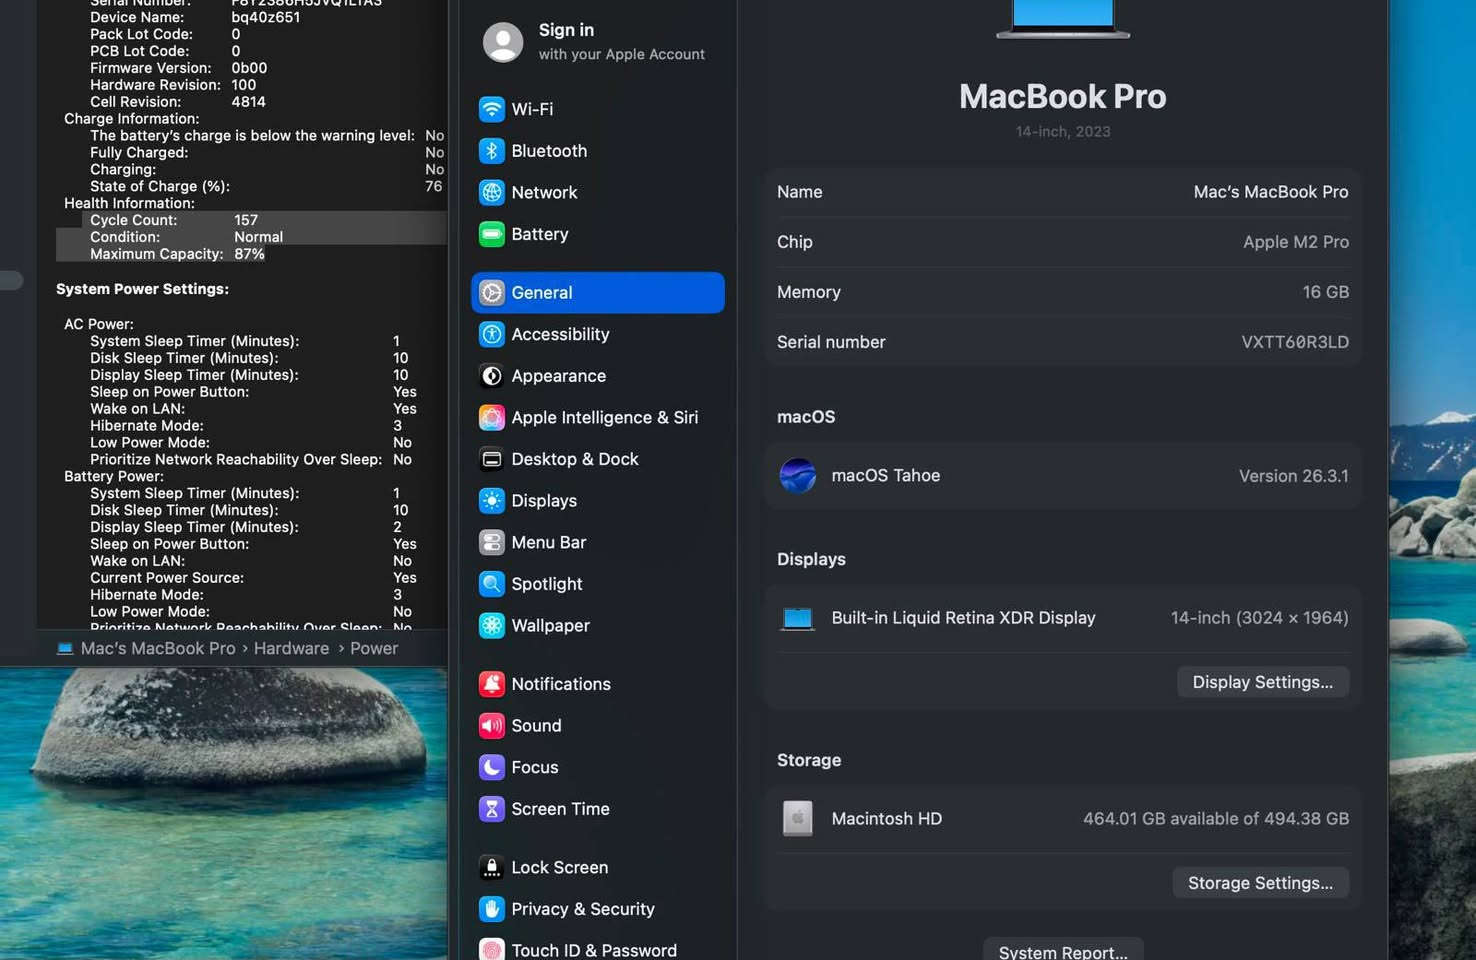1476x960 pixels.
Task: Click the Privacy & Security hand icon
Action: click(x=491, y=909)
